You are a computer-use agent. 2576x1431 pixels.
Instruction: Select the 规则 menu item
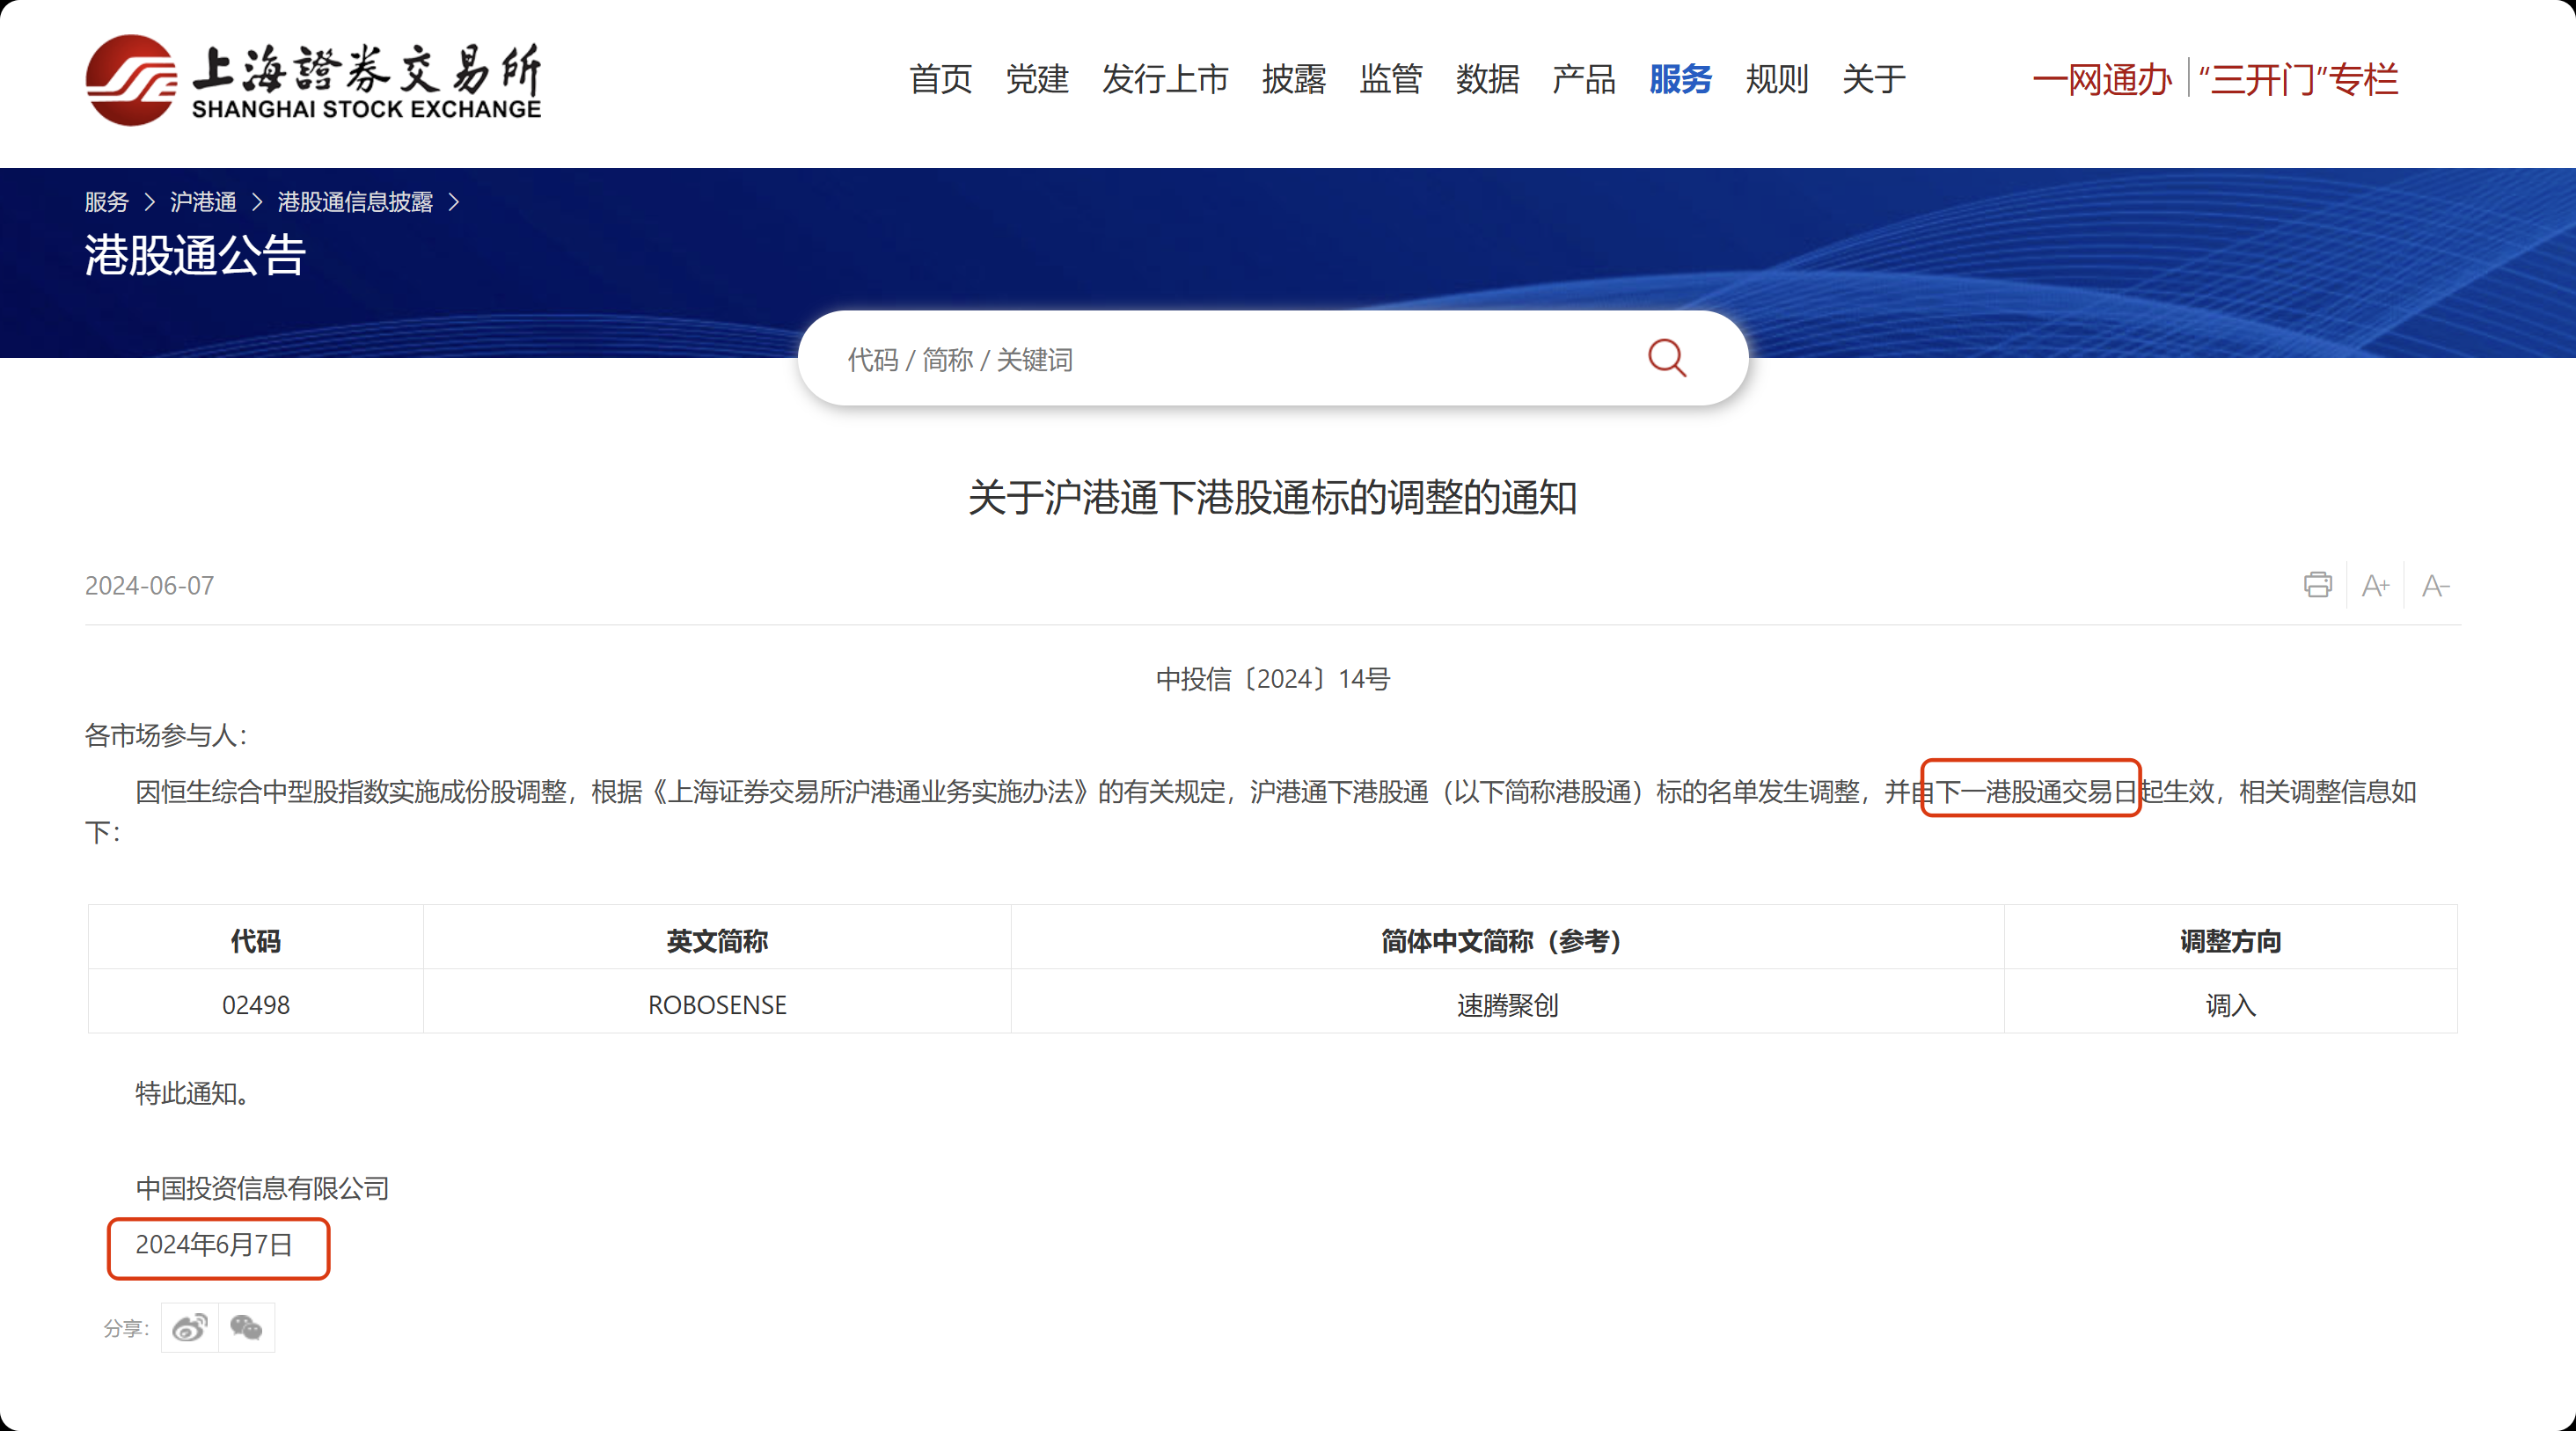click(x=1776, y=79)
